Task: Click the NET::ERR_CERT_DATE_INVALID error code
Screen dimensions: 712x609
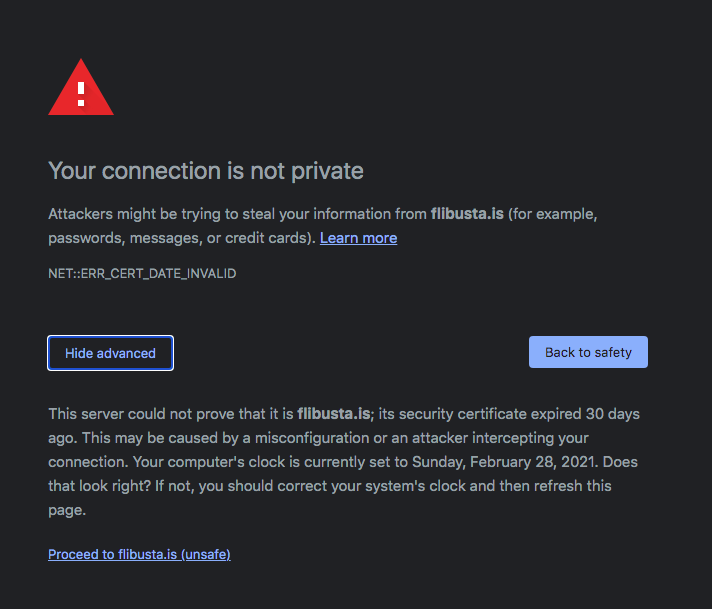Action: [x=142, y=273]
